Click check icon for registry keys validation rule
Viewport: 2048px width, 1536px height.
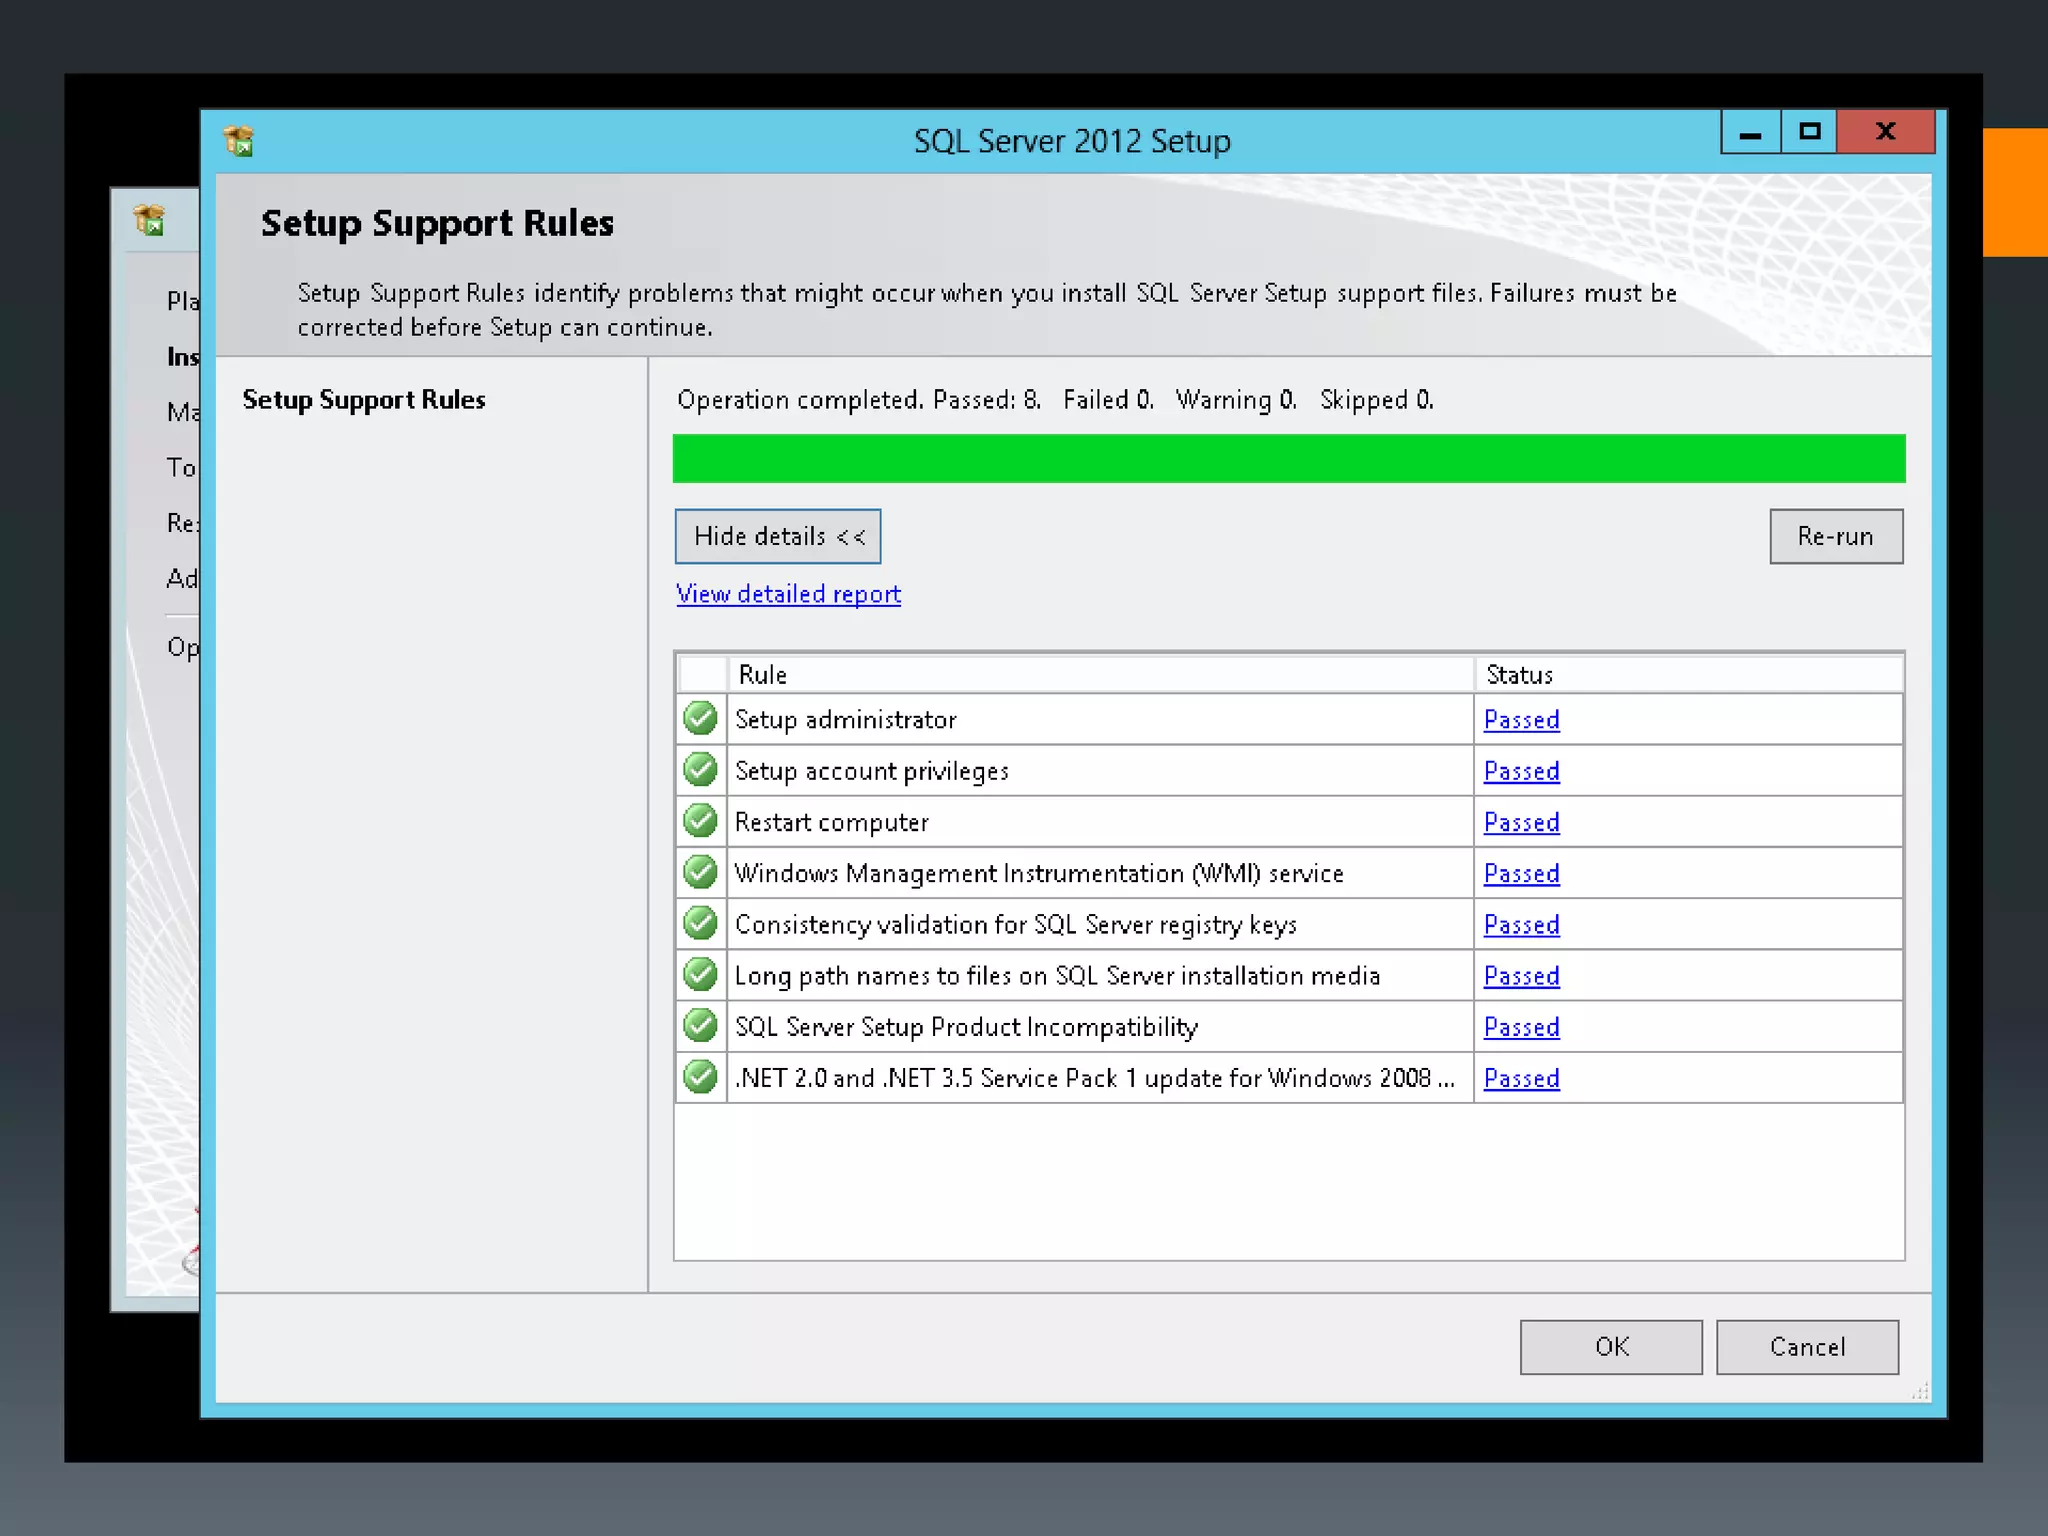tap(700, 923)
